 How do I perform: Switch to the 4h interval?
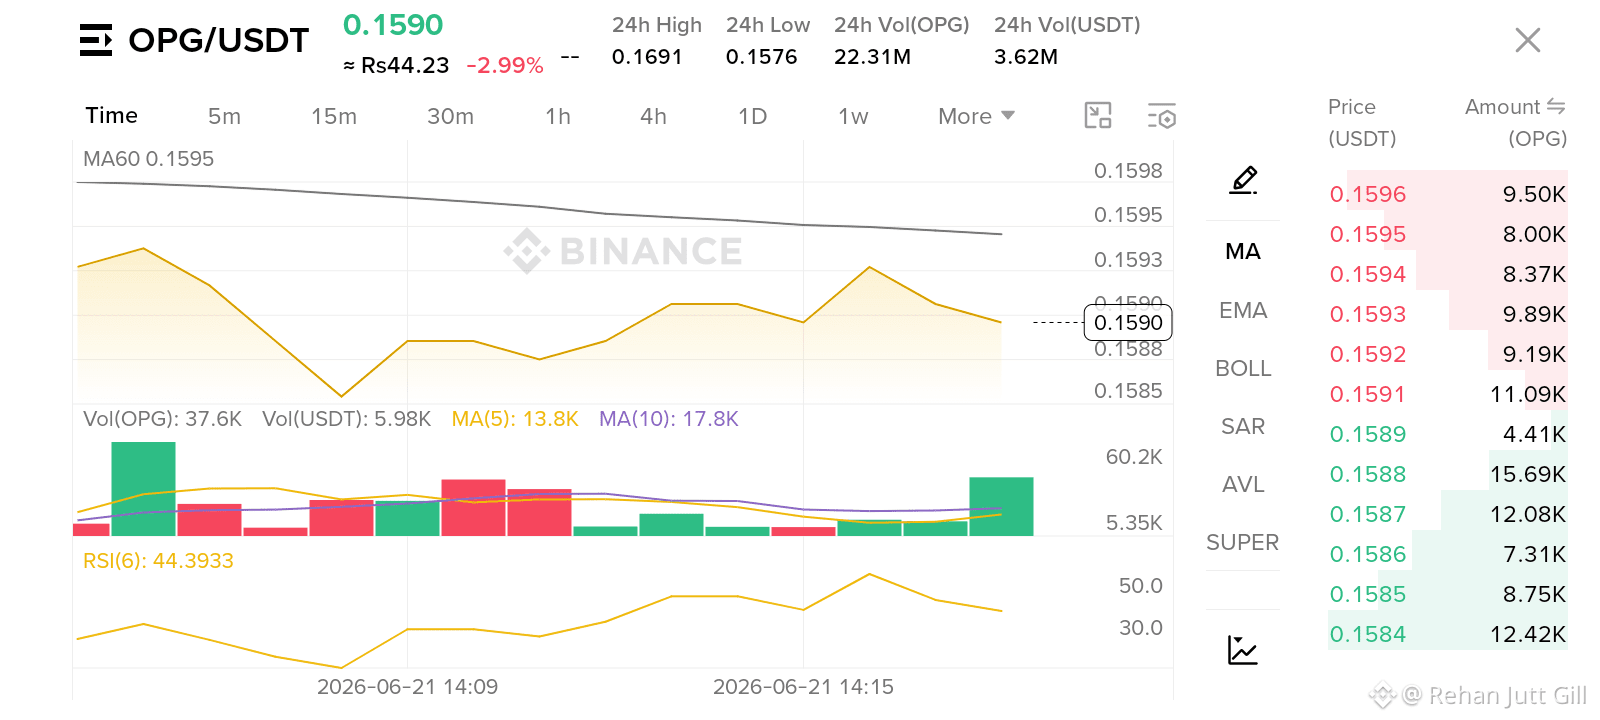point(653,116)
